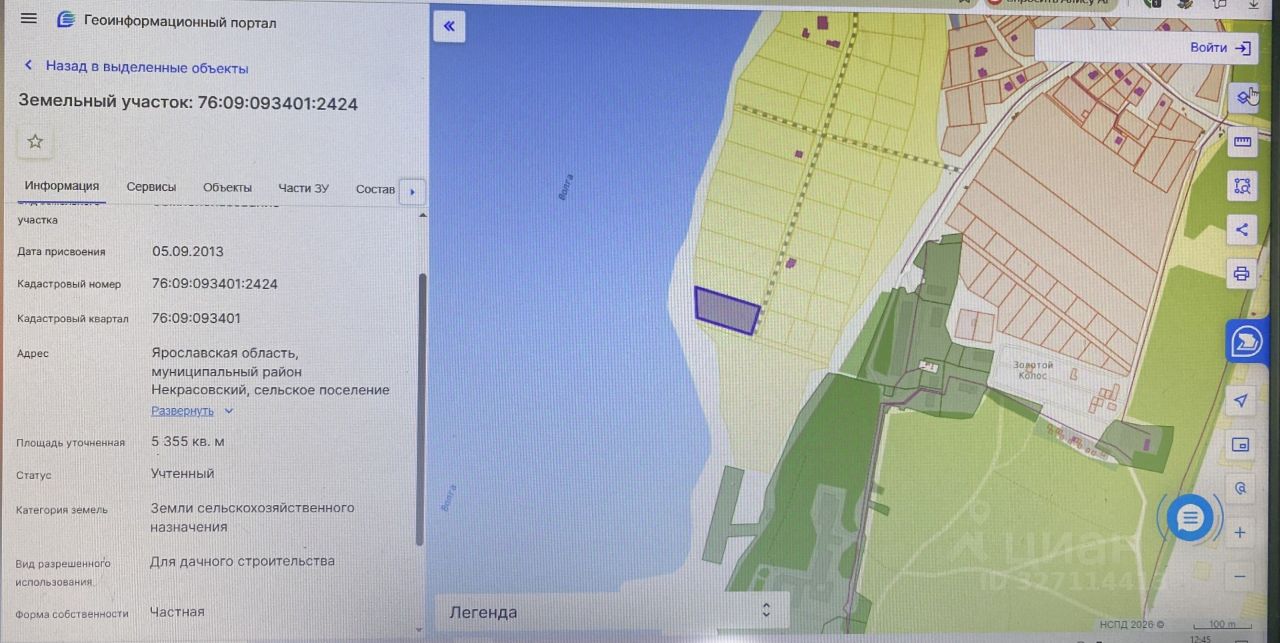Open the hamburger main menu
The width and height of the screenshot is (1280, 643).
(29, 19)
